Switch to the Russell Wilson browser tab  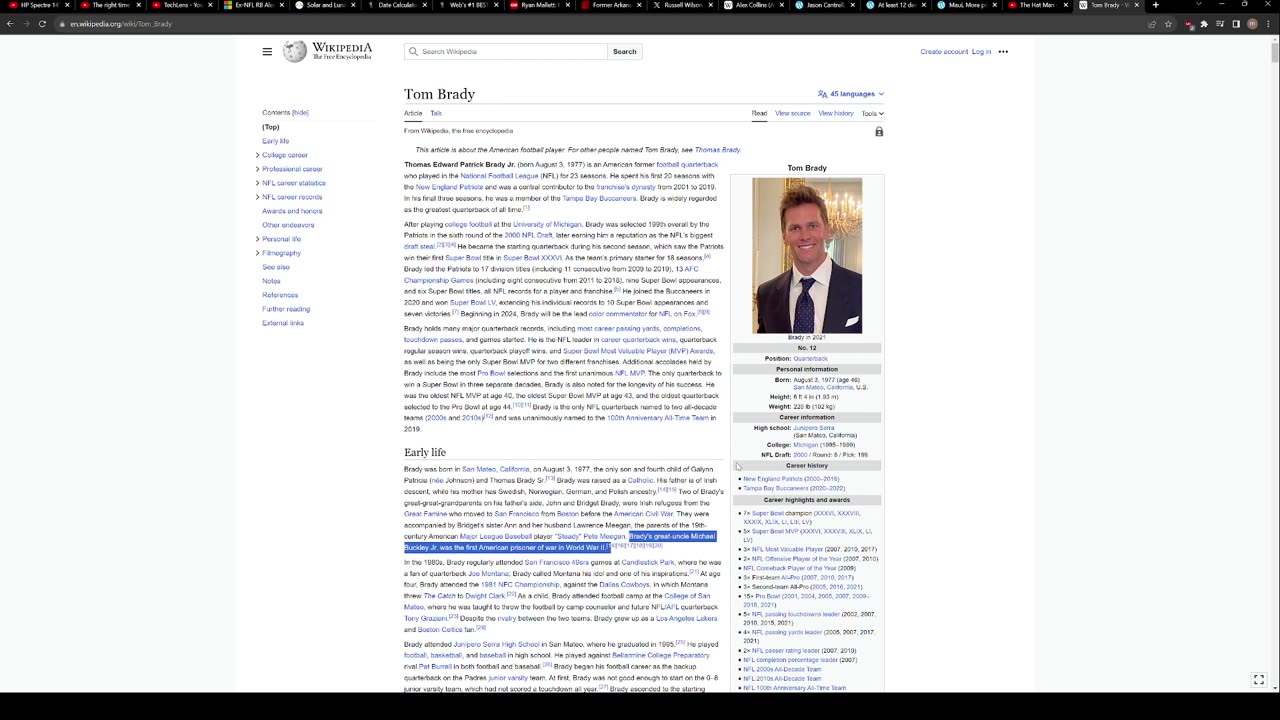680,5
